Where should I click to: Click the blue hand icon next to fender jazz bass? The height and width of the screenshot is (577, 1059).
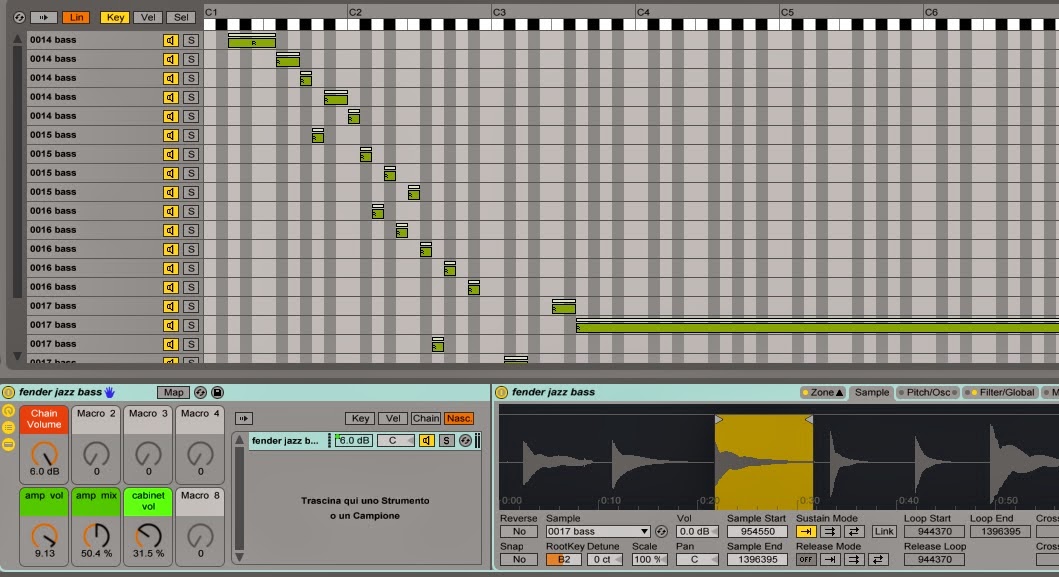tap(109, 392)
